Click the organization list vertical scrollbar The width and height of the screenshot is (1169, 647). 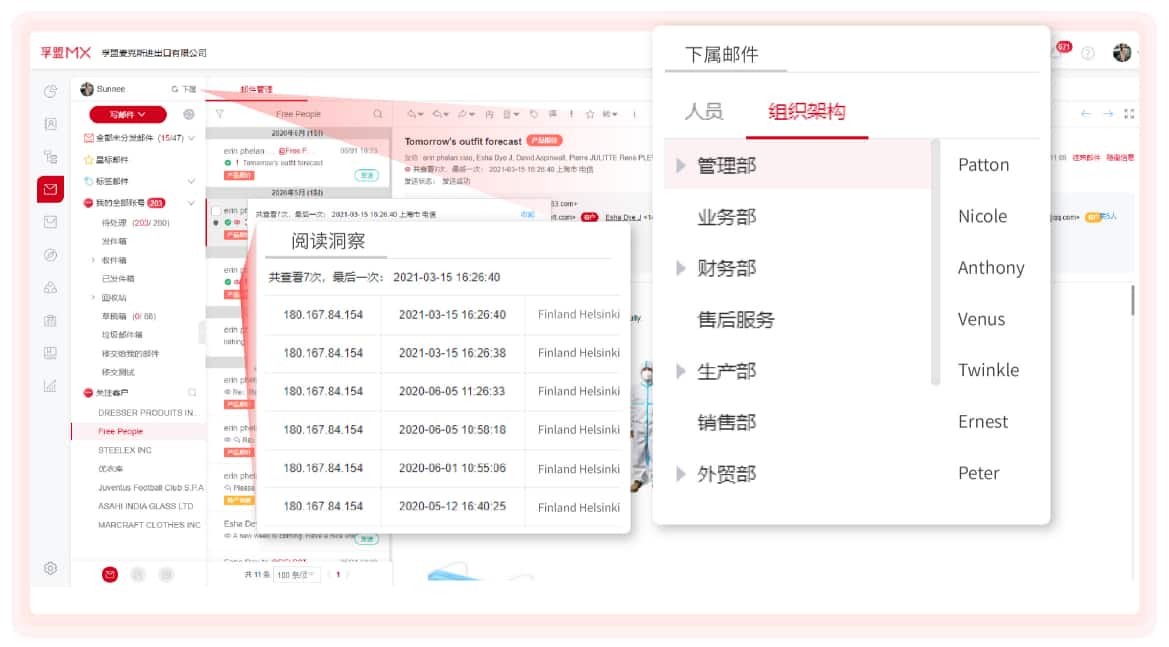pos(936,262)
